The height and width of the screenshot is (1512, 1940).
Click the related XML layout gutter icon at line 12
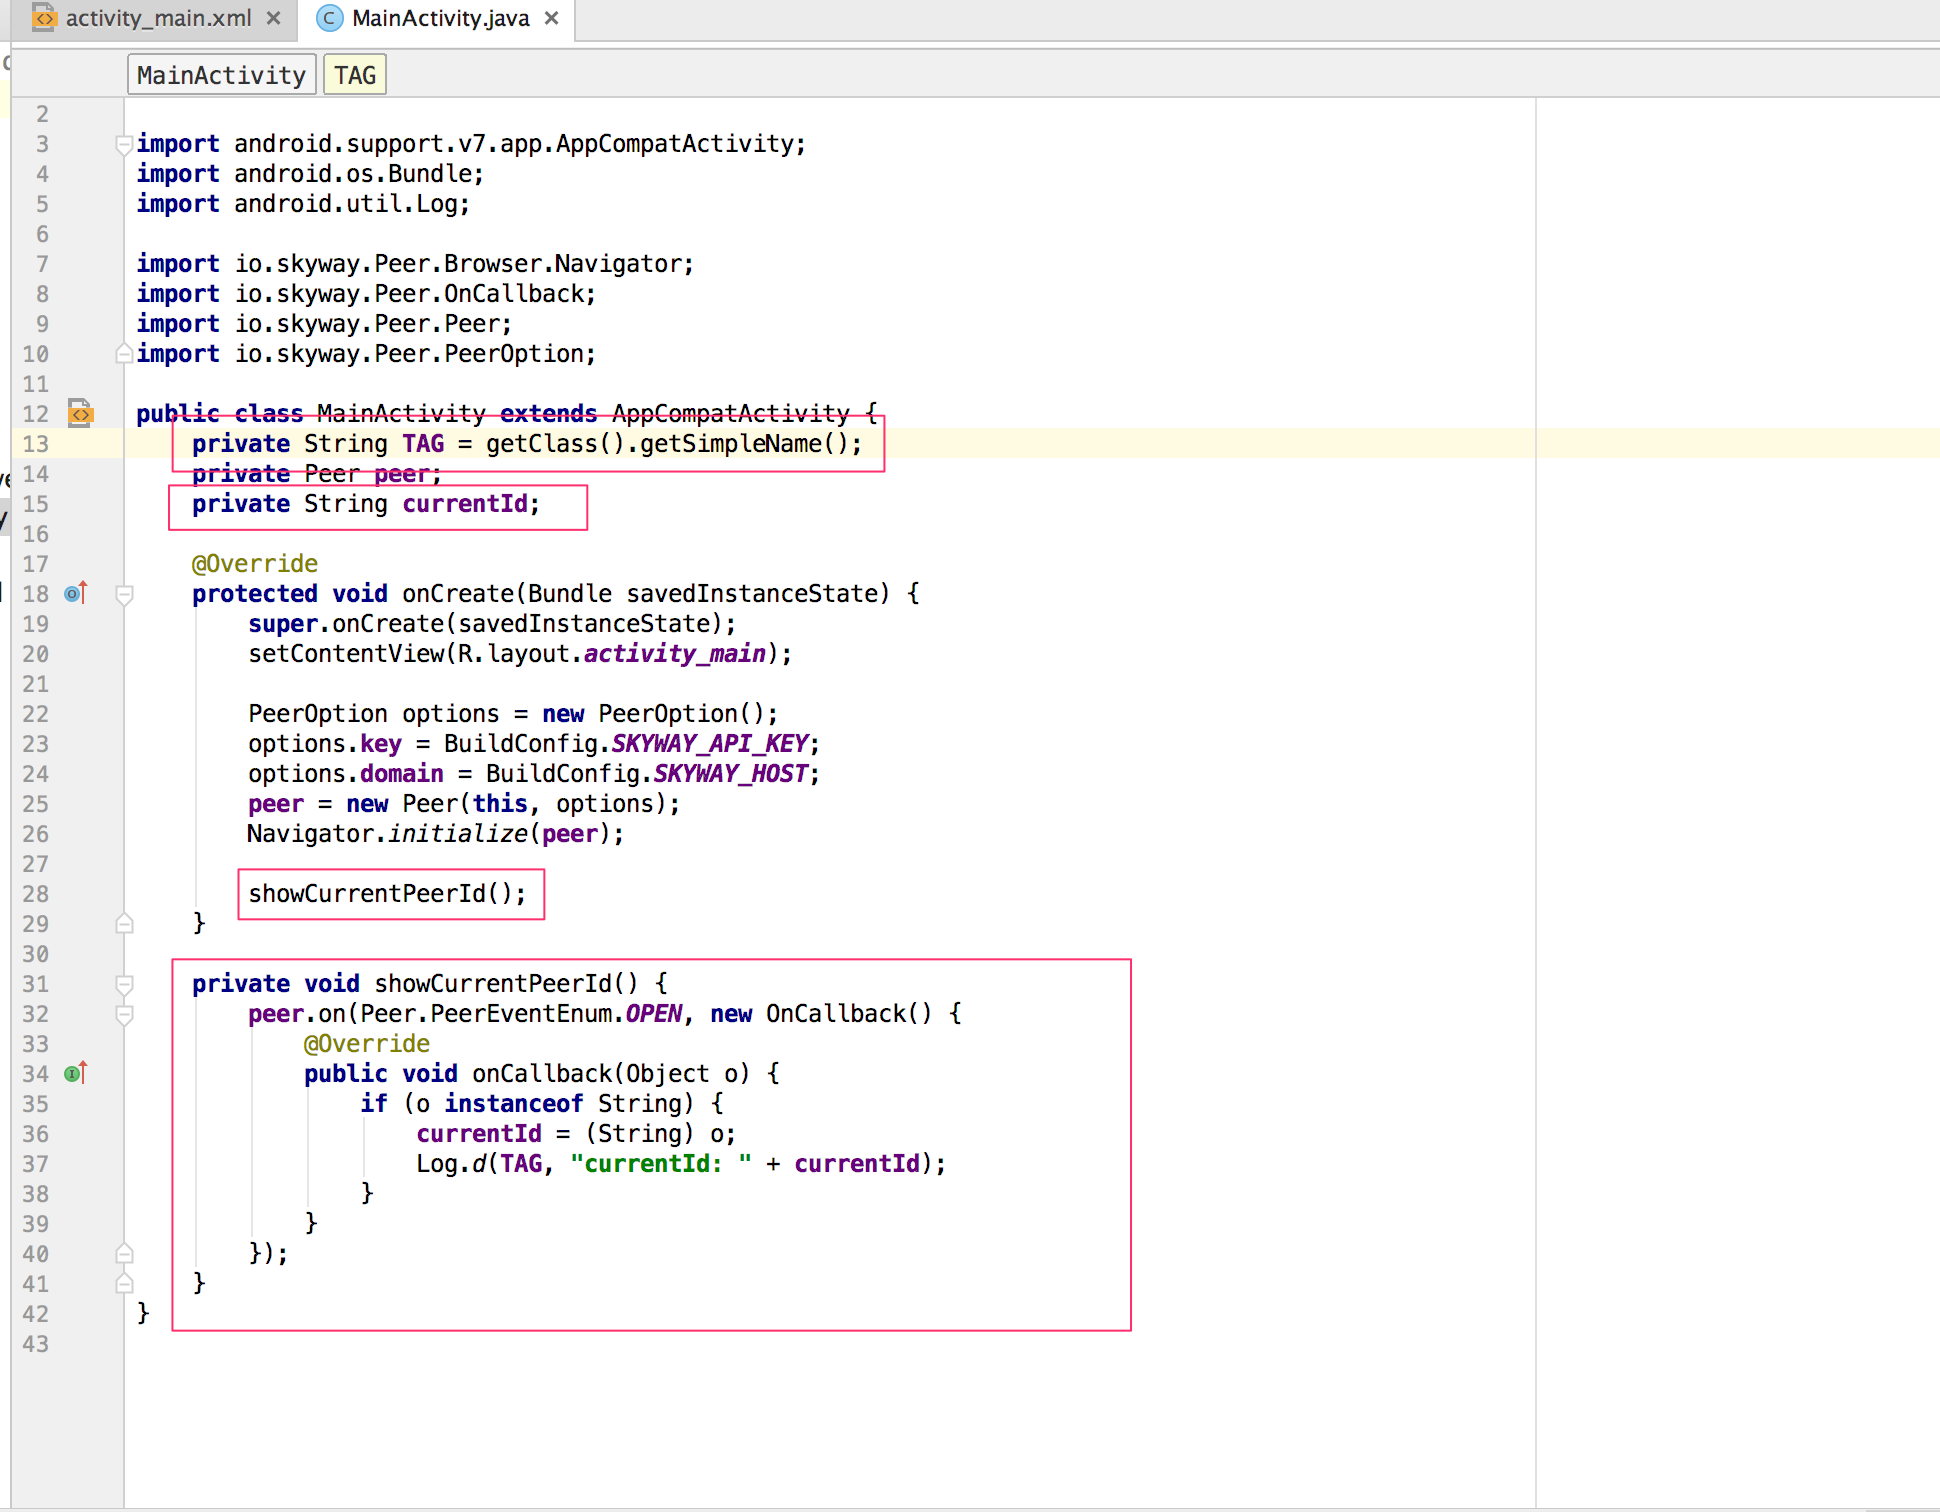[79, 414]
